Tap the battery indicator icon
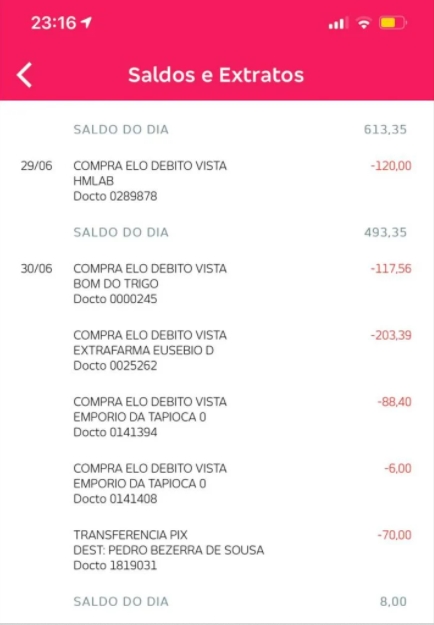434x625 pixels. click(x=393, y=23)
